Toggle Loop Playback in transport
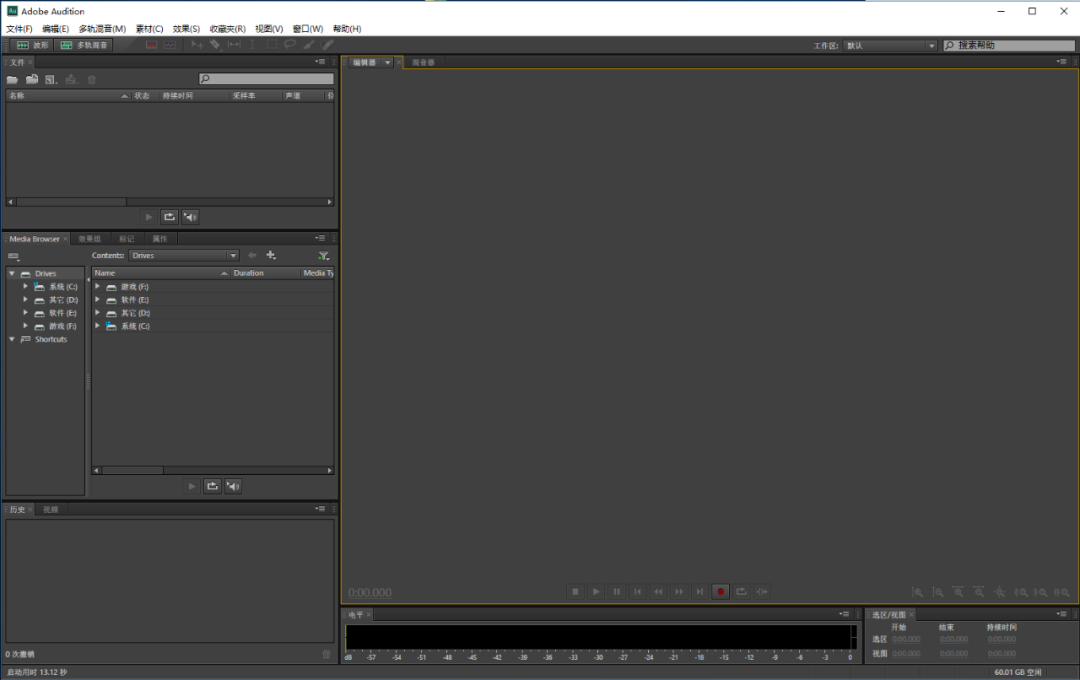 [x=741, y=592]
